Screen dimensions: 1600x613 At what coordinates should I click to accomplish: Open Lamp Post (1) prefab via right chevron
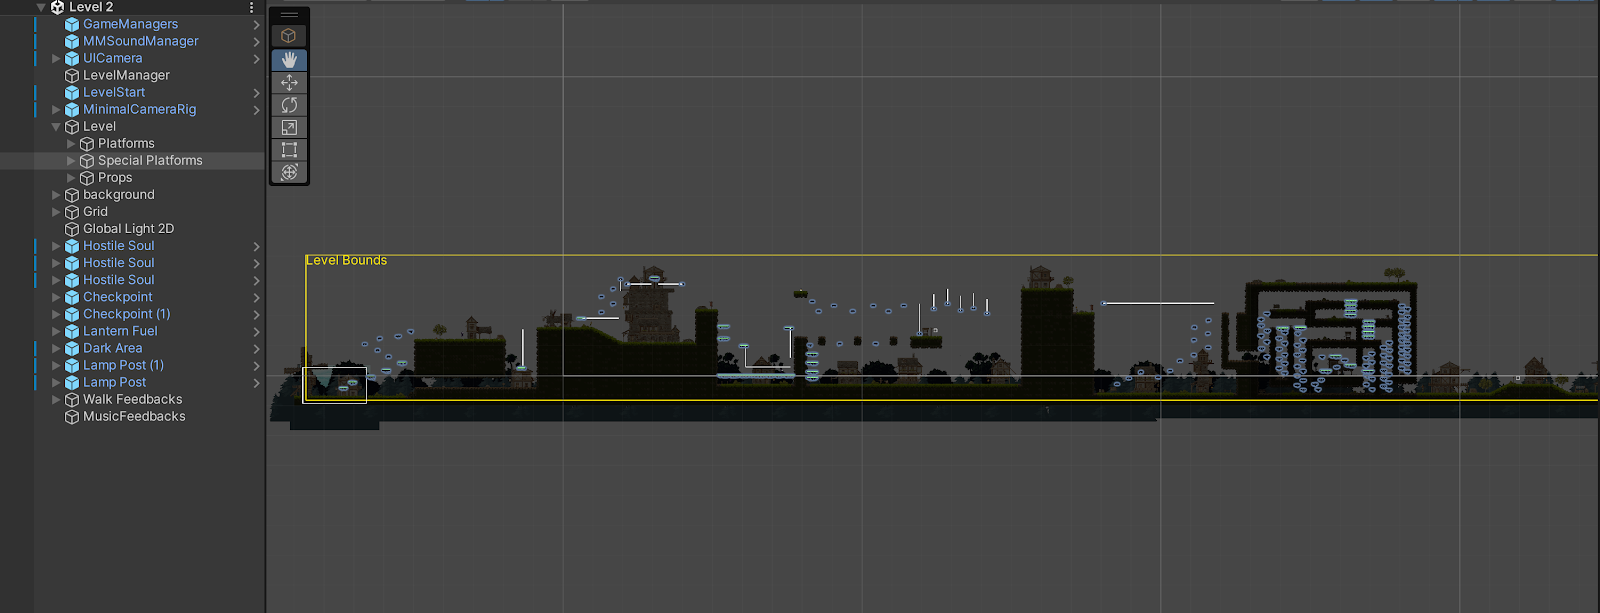(256, 365)
